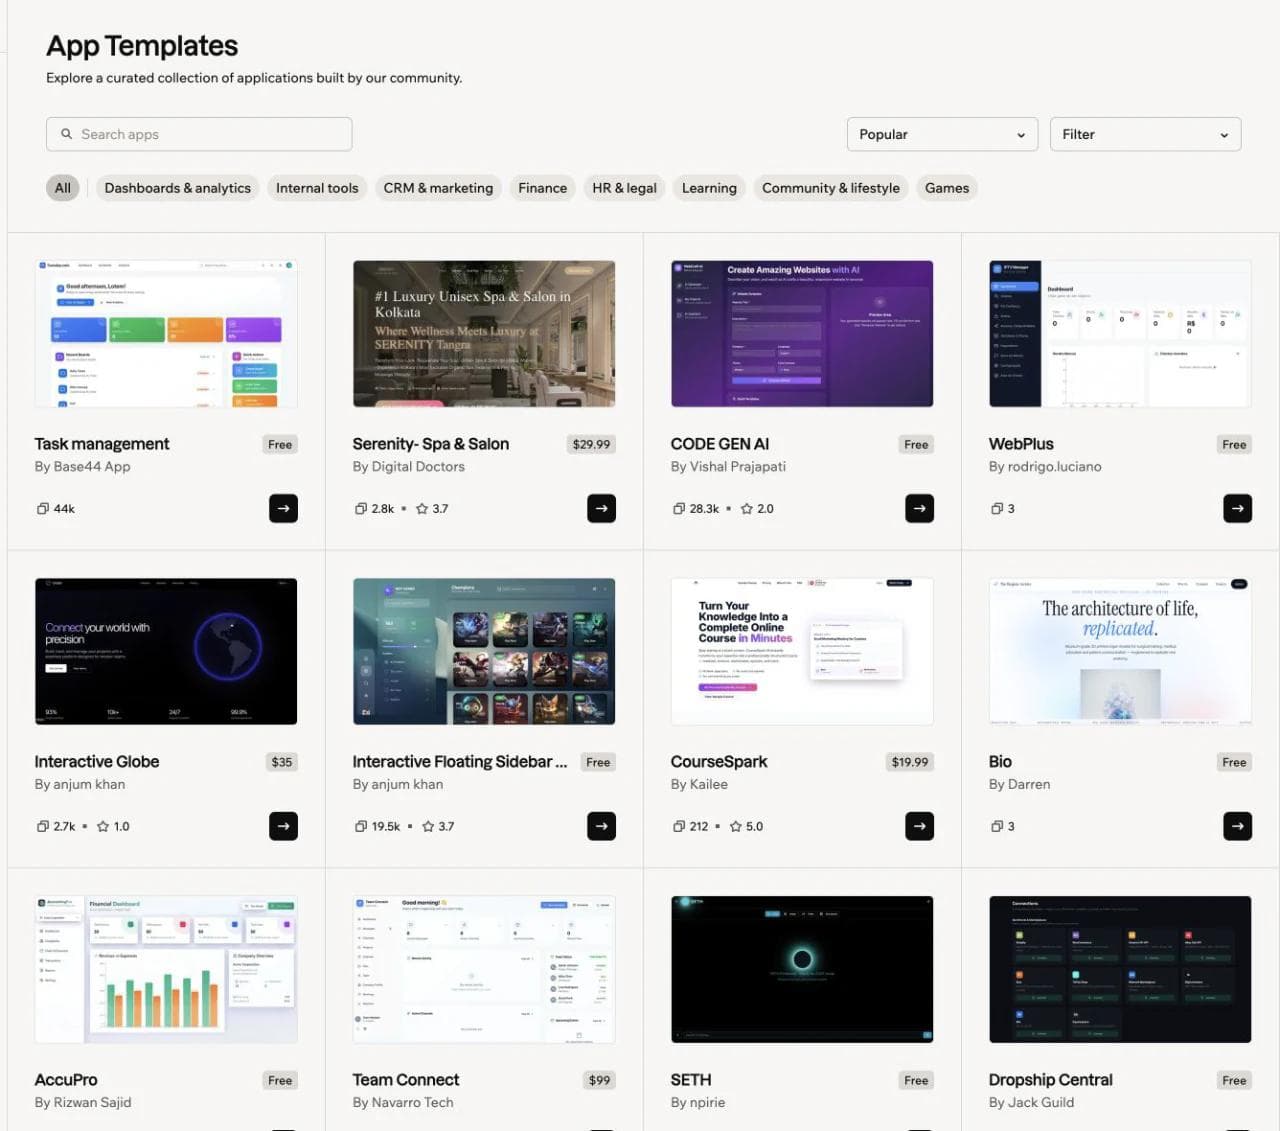Click copy-count icon on Task management card

click(42, 508)
